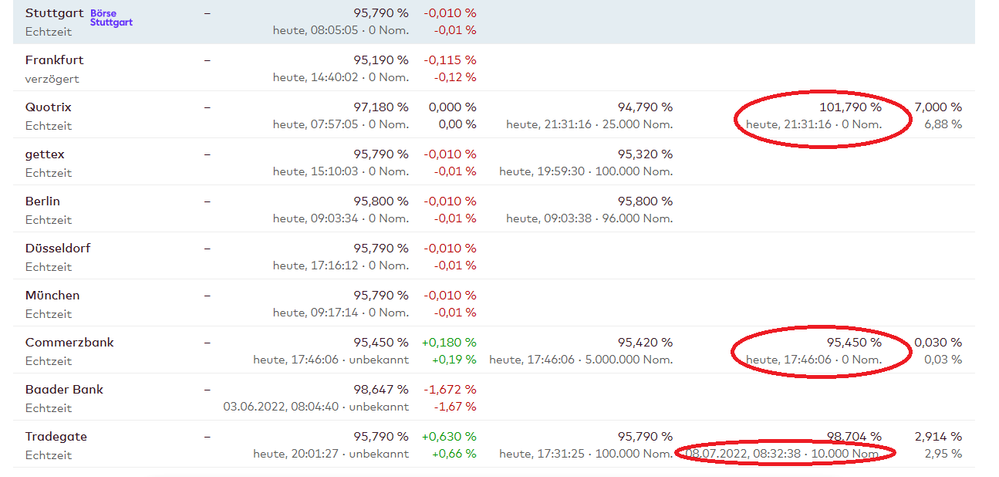
Task: Select Quotrix spread value 7,000 %
Action: [937, 107]
